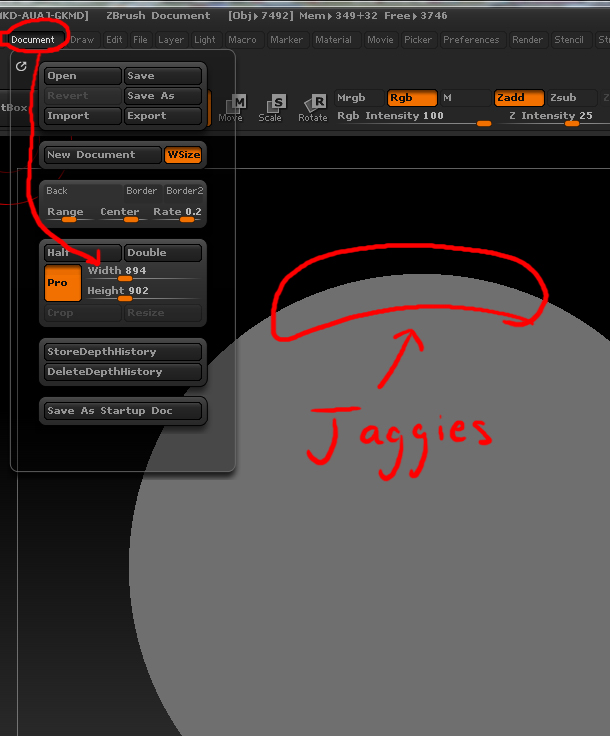Click the New Document button

[103, 155]
